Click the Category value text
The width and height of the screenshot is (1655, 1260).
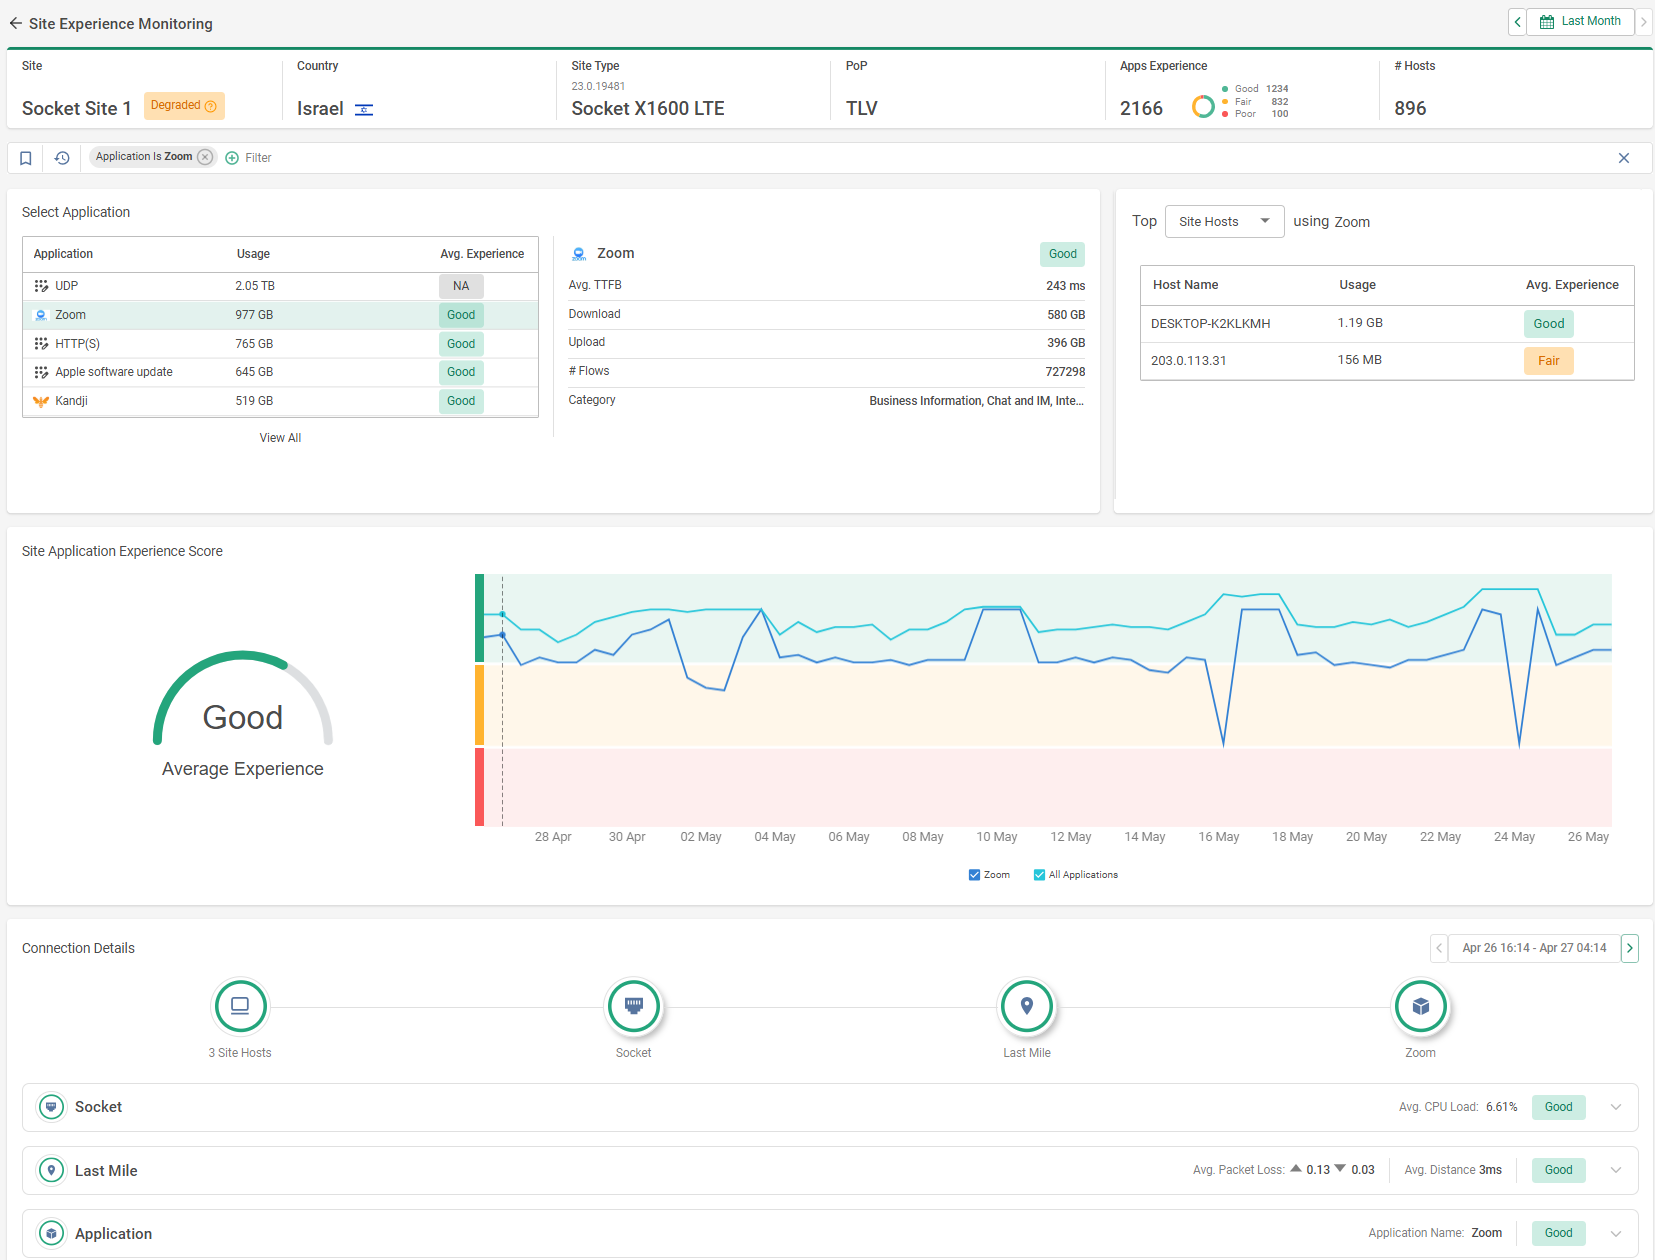click(977, 401)
